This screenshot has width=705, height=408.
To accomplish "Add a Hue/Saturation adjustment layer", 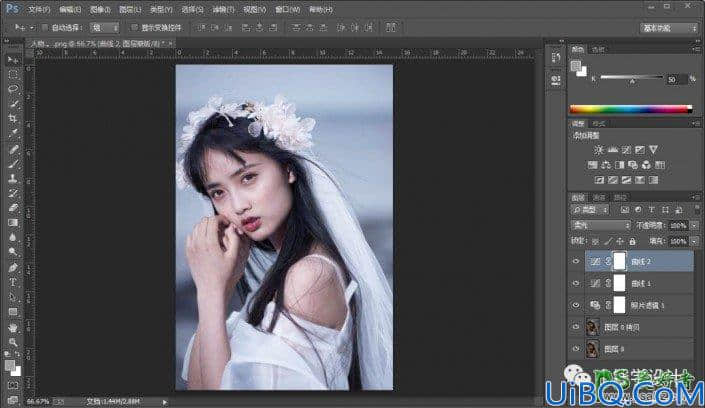I will click(x=593, y=165).
